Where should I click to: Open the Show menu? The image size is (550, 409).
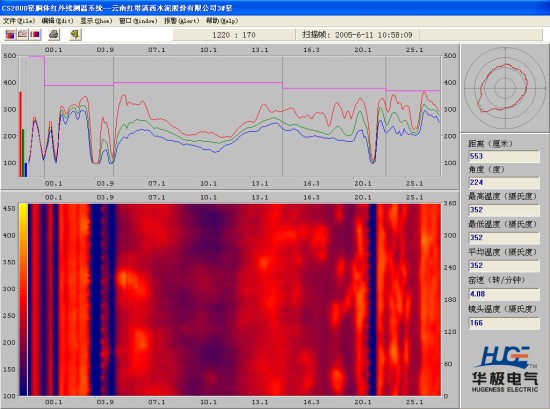(96, 21)
